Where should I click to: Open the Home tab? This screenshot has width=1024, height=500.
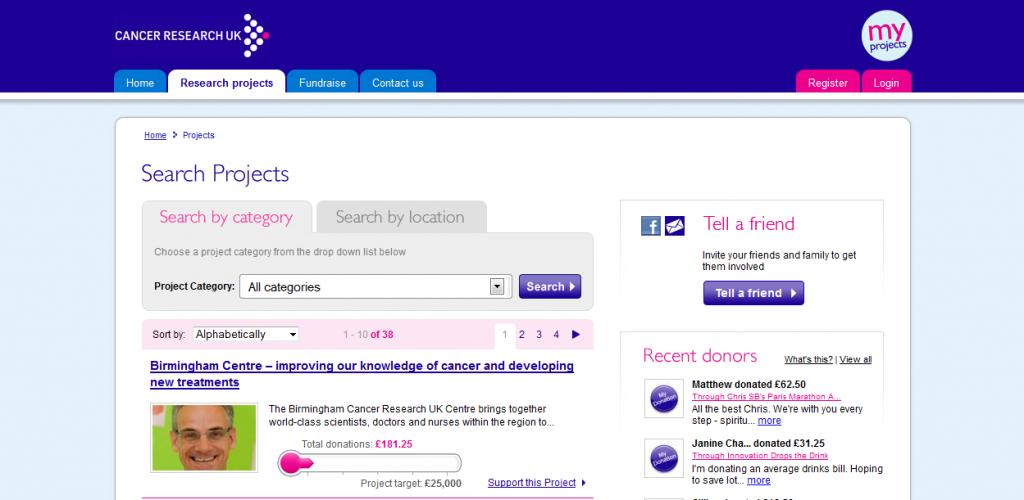[140, 82]
